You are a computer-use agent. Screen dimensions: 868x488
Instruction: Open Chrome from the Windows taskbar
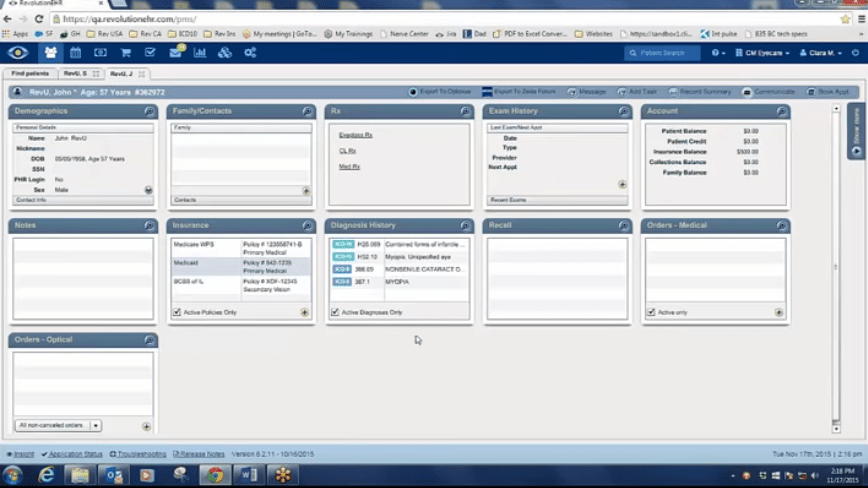click(214, 476)
